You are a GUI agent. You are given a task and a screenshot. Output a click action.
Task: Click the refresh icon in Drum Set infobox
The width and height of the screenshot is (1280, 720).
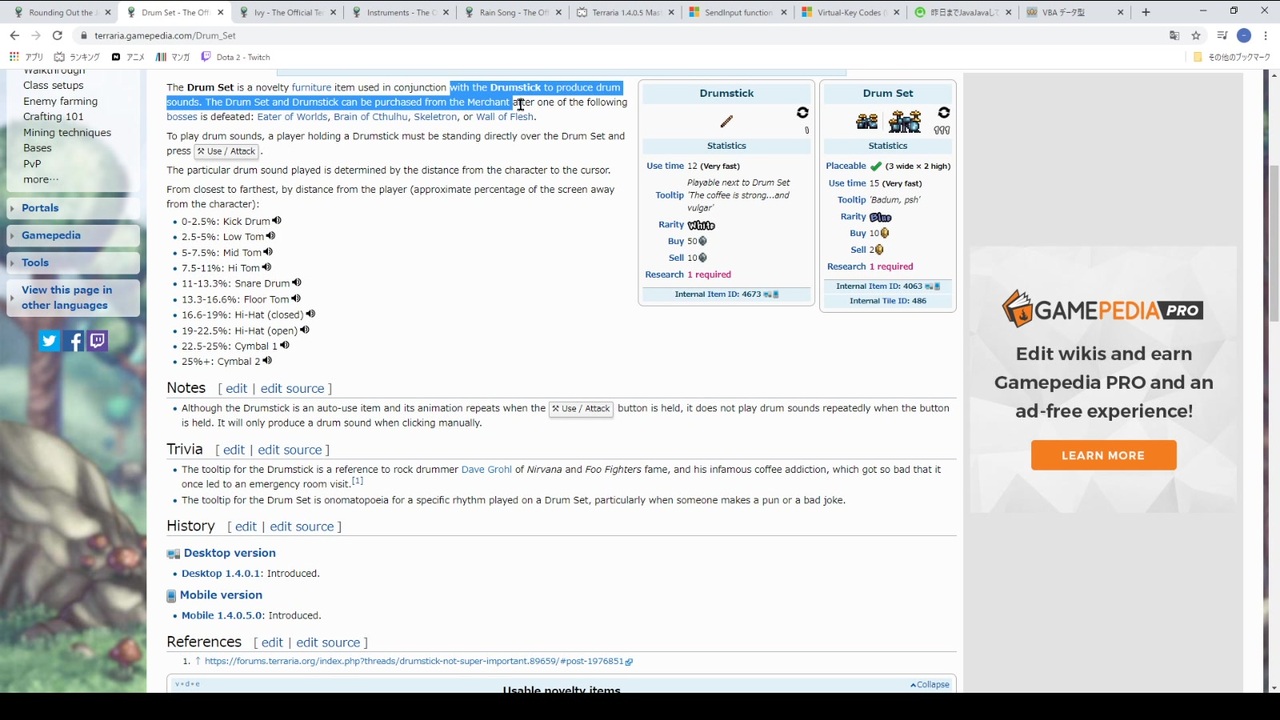(x=943, y=113)
